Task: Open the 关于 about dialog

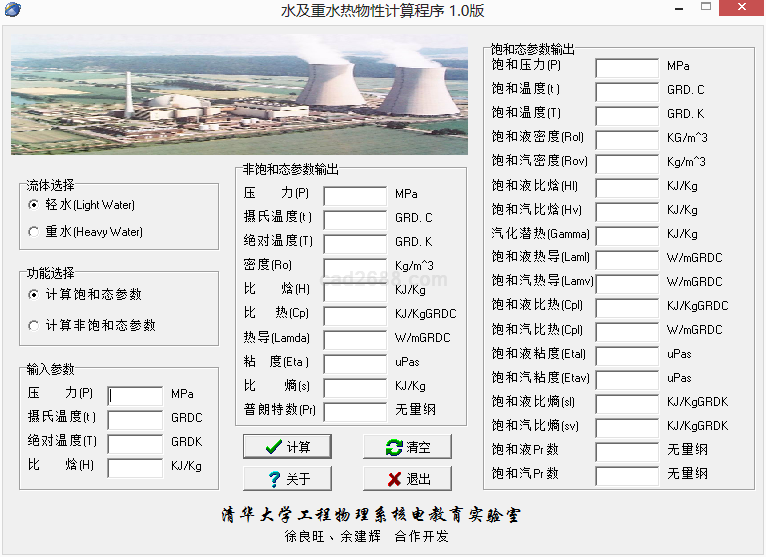Action: click(287, 479)
